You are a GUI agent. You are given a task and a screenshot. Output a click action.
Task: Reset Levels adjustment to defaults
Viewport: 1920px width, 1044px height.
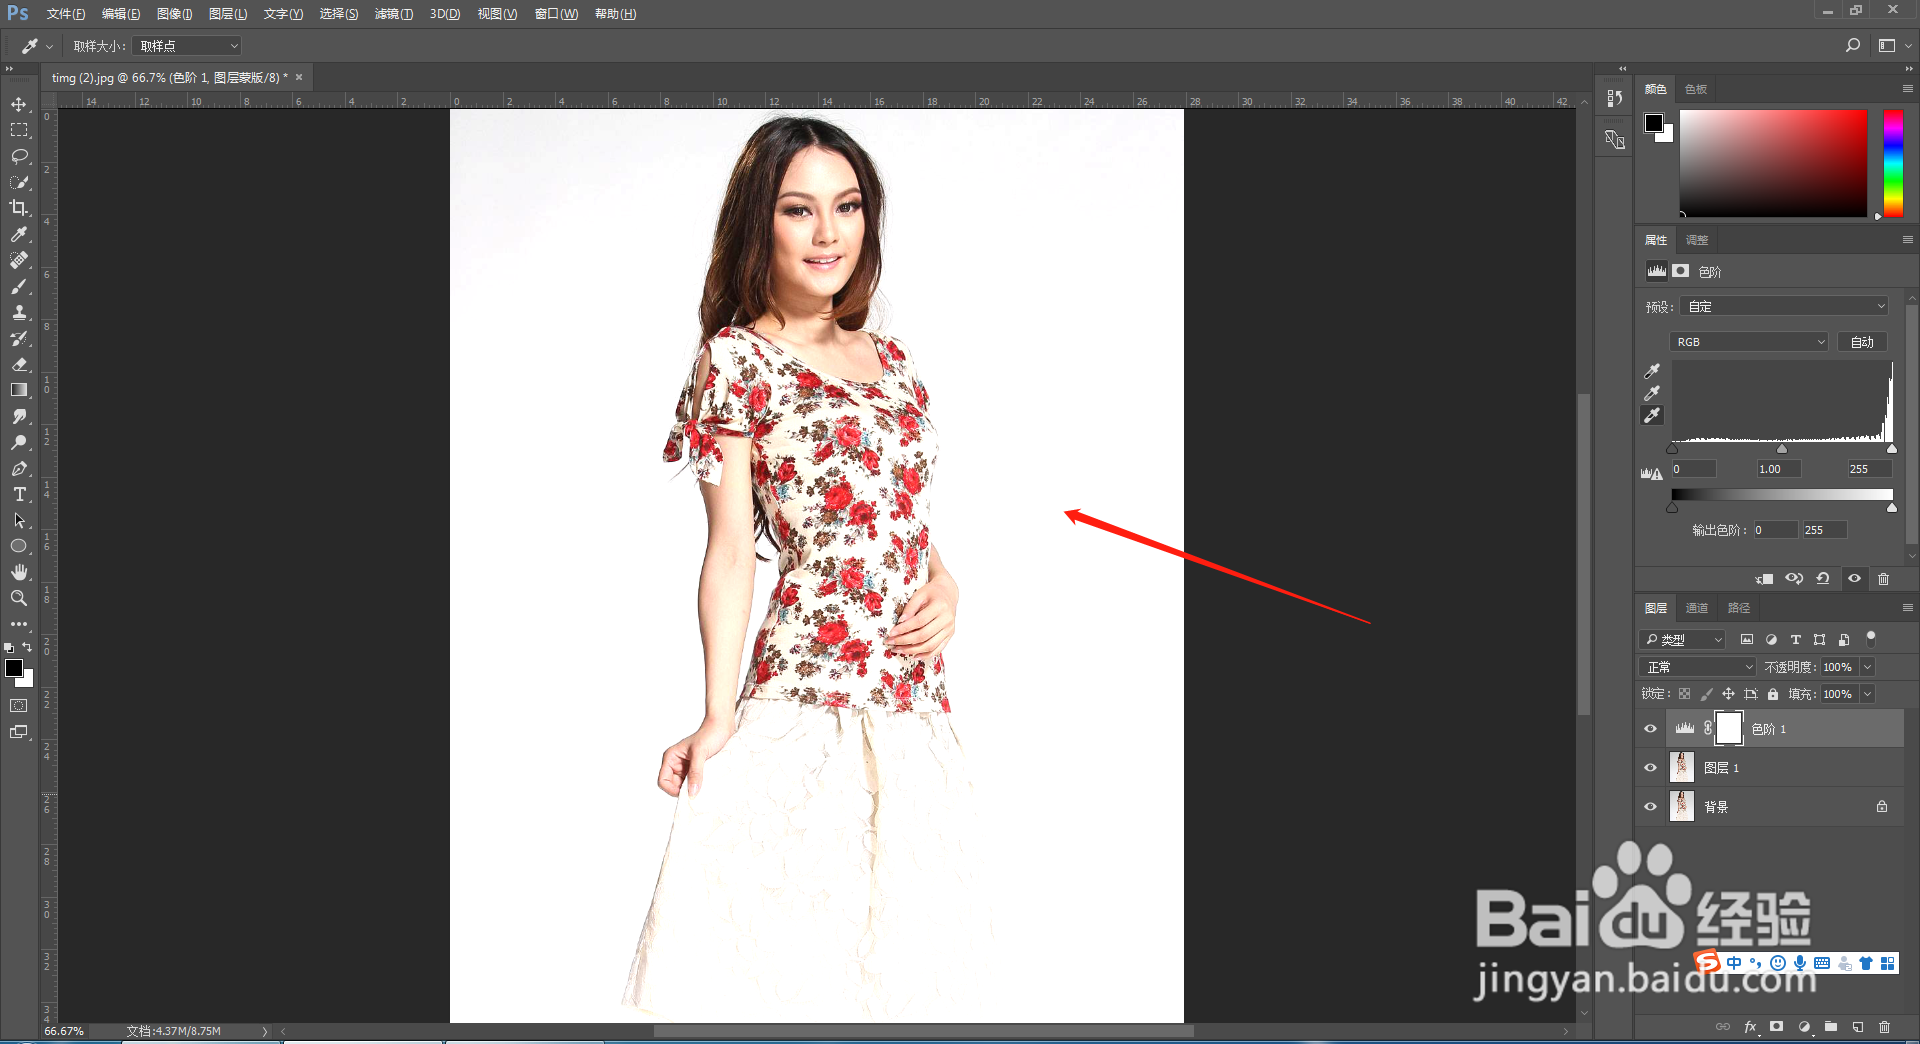coord(1823,579)
